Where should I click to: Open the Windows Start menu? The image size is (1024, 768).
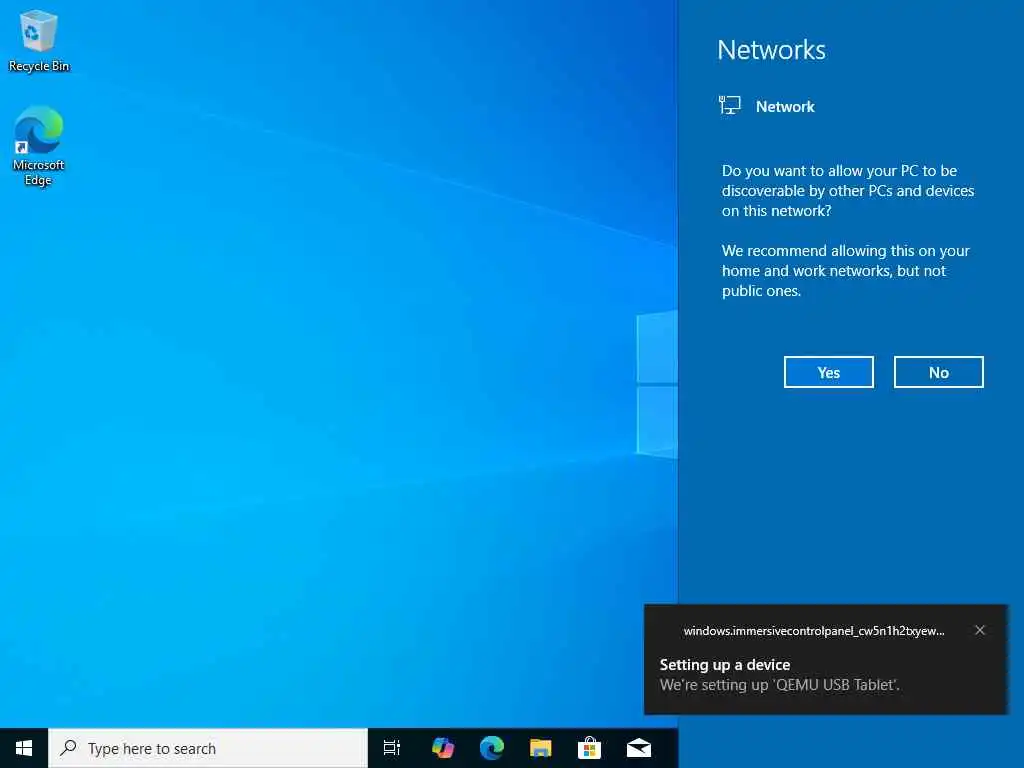24,748
